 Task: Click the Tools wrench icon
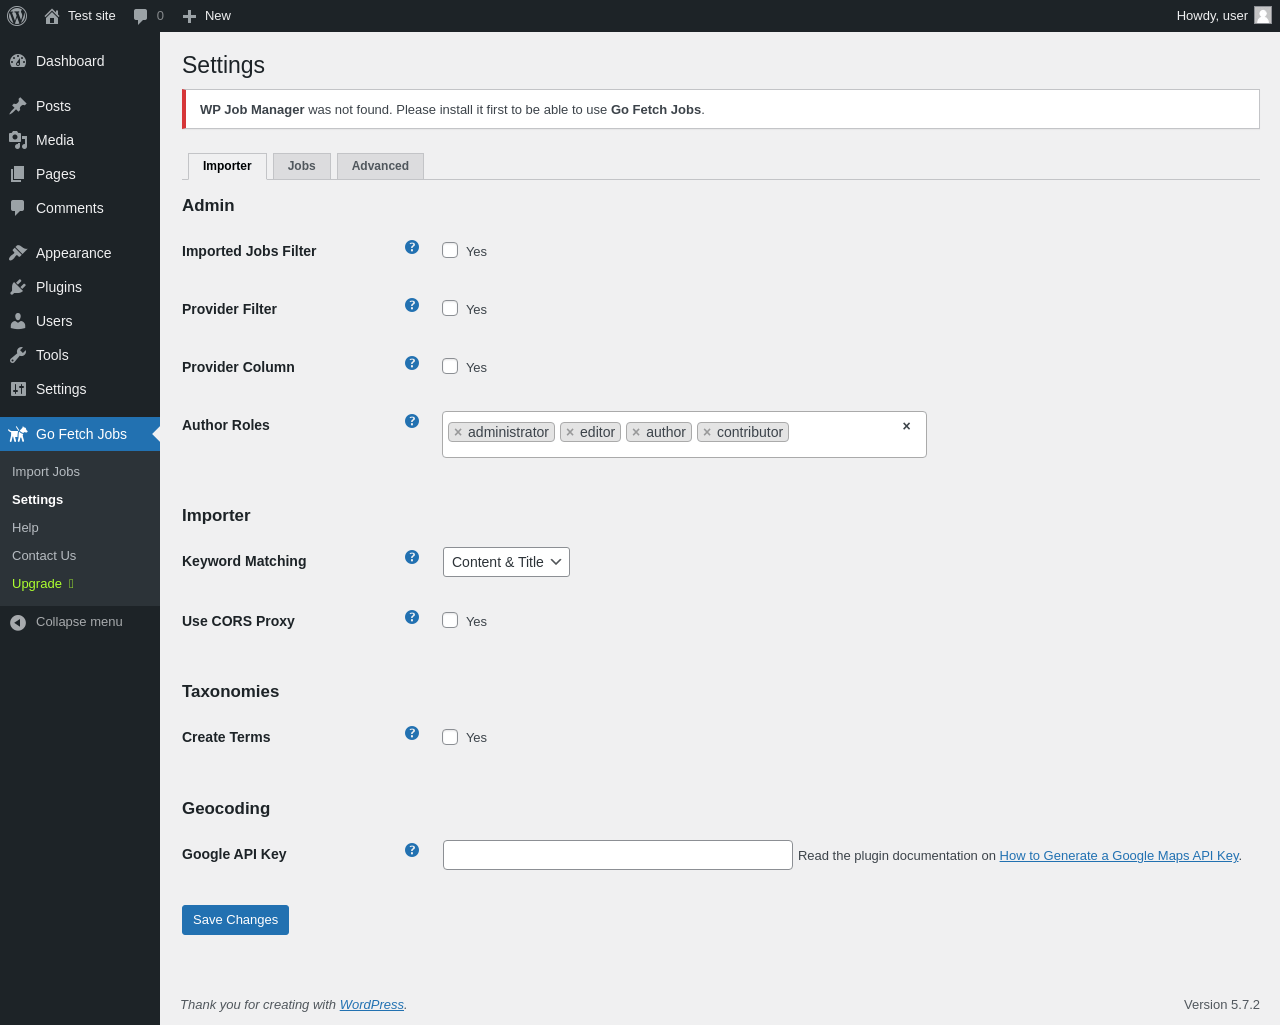tap(18, 355)
